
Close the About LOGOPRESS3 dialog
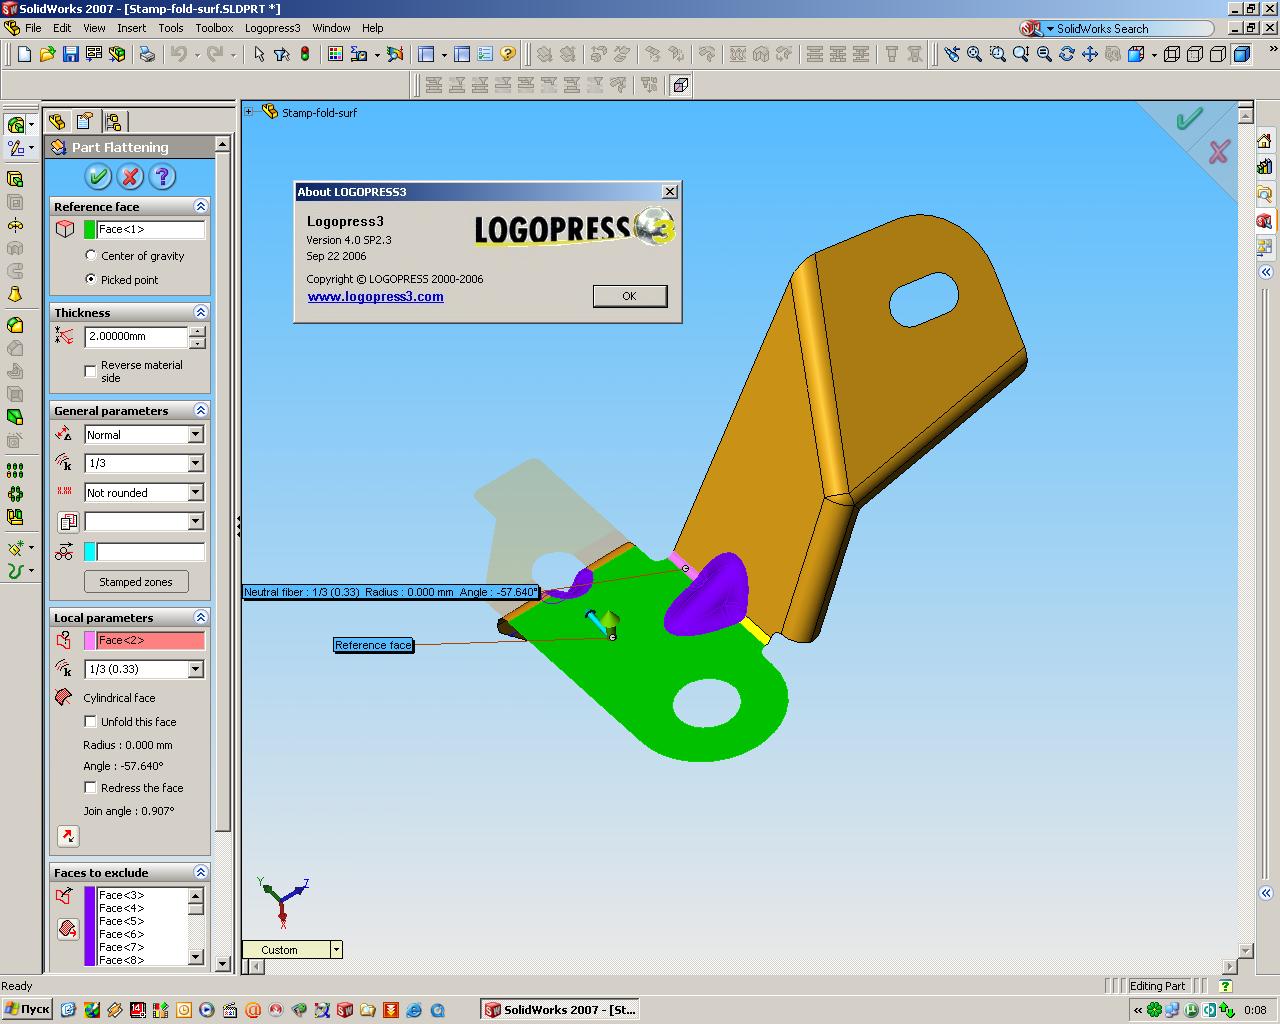pos(670,191)
